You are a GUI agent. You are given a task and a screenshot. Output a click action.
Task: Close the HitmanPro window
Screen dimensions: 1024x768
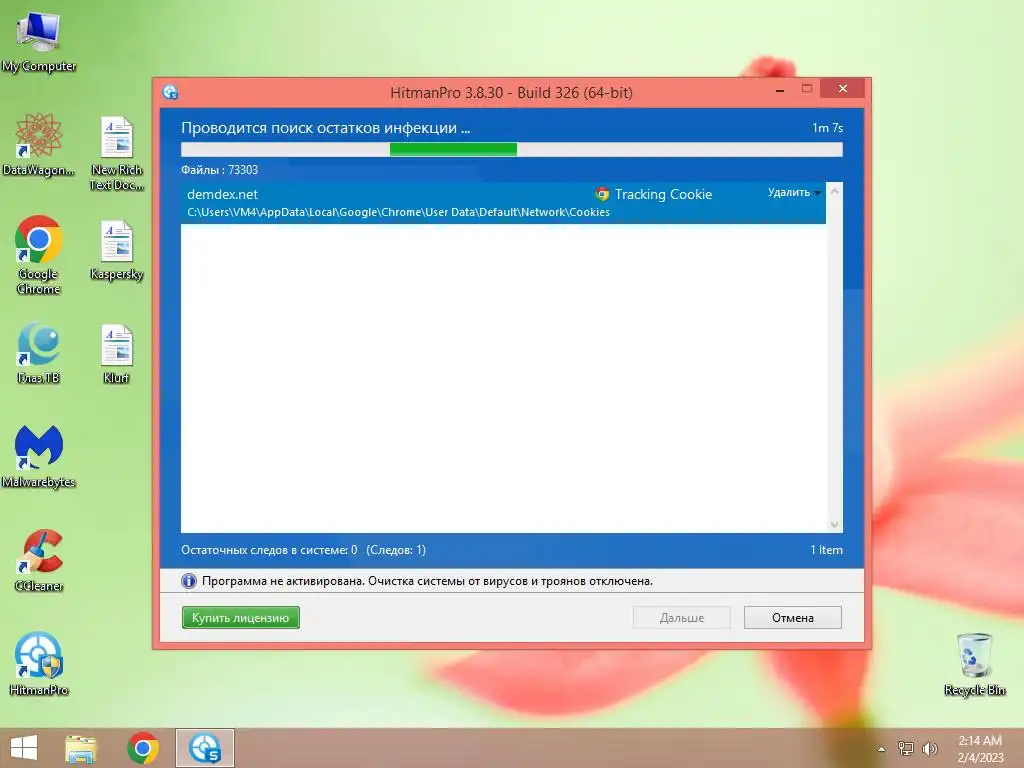pos(842,88)
